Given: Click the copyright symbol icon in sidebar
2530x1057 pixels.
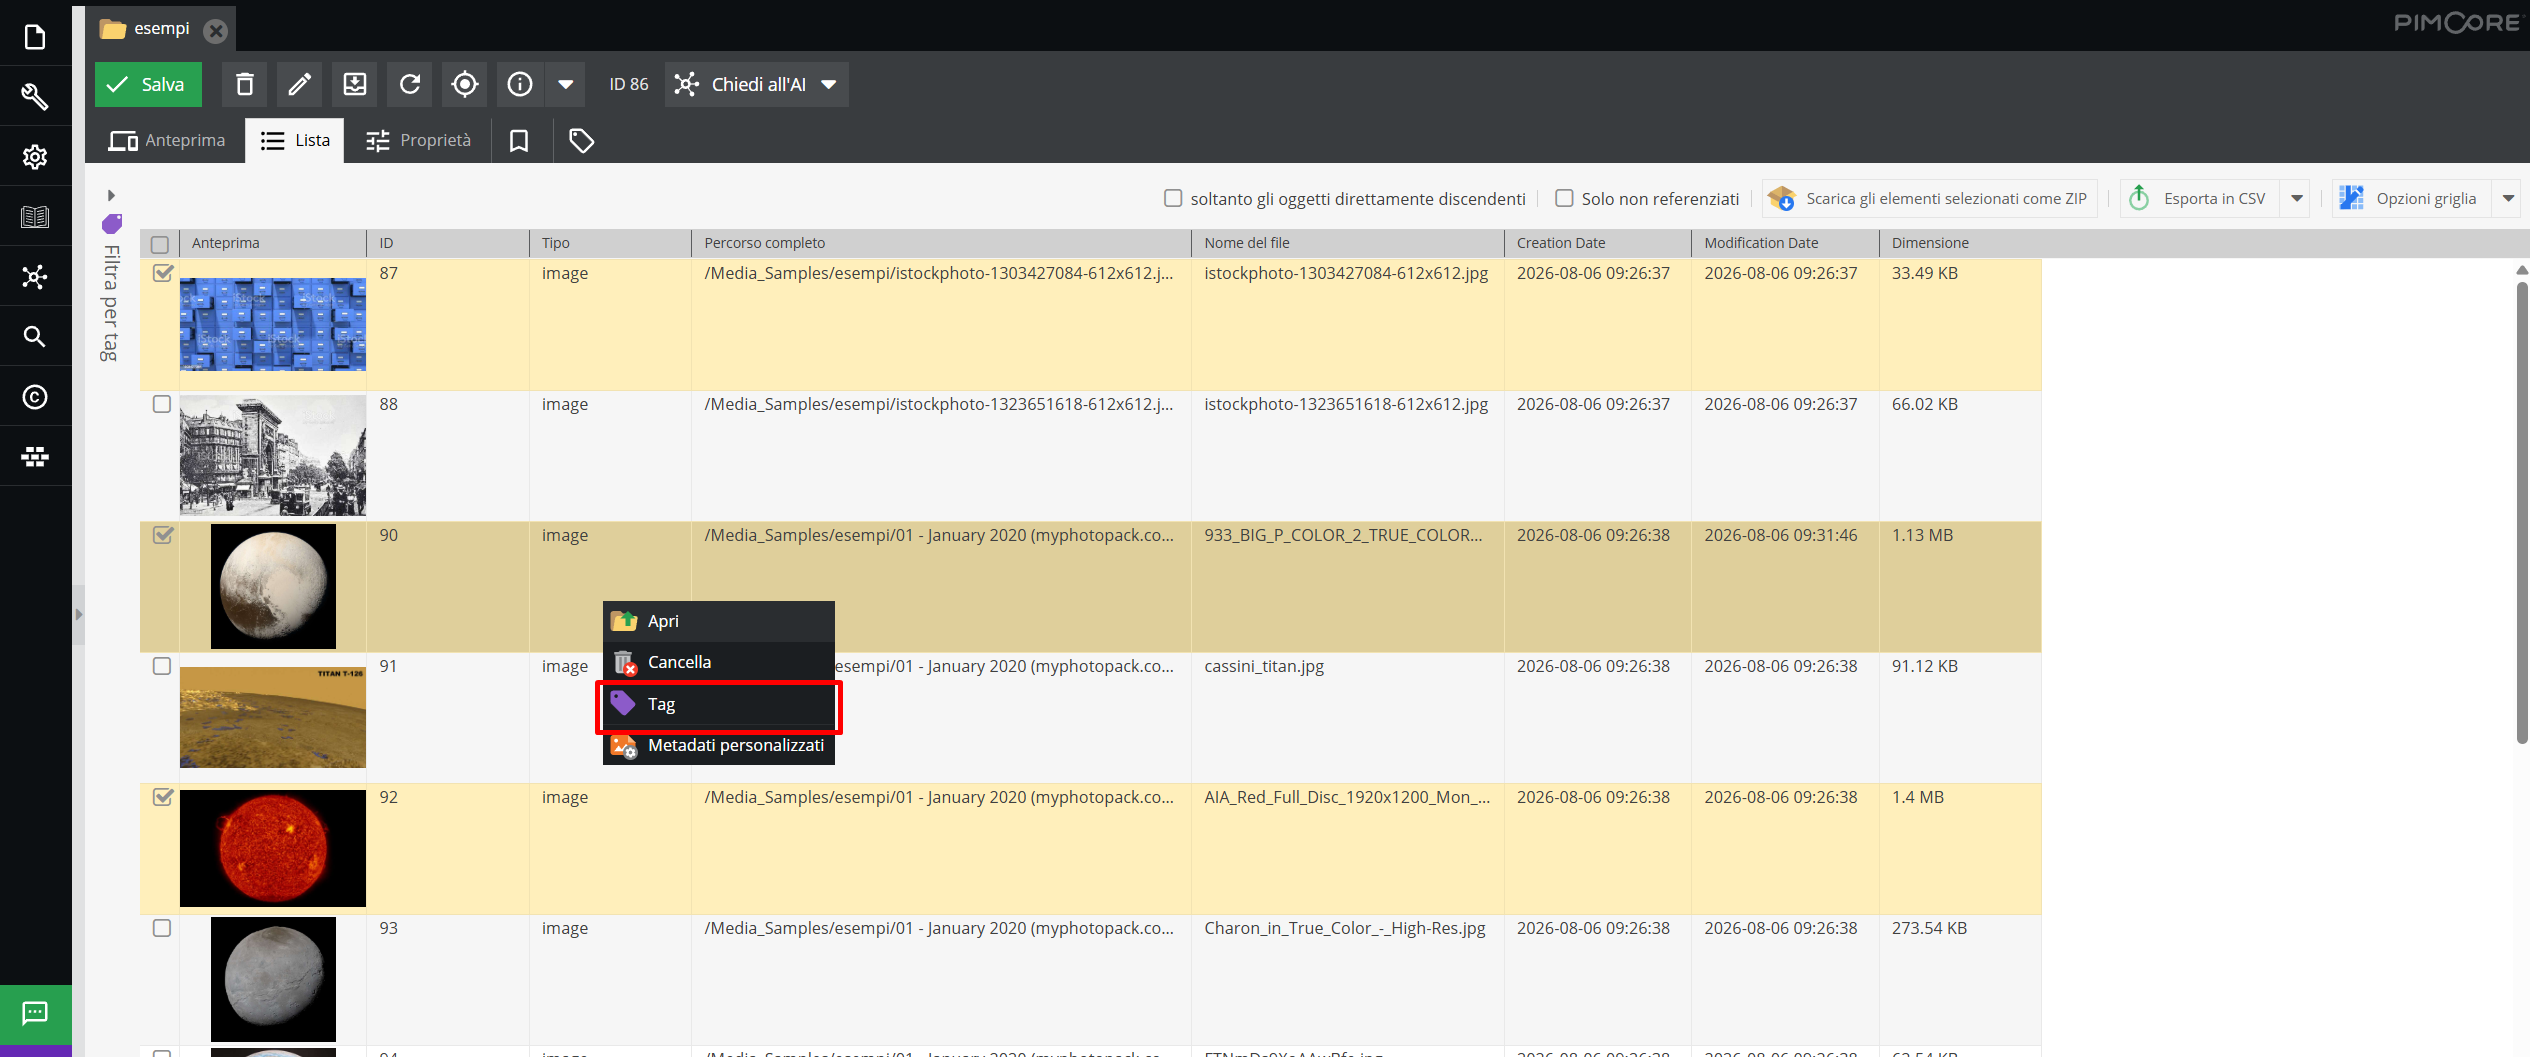Looking at the screenshot, I should (35, 397).
